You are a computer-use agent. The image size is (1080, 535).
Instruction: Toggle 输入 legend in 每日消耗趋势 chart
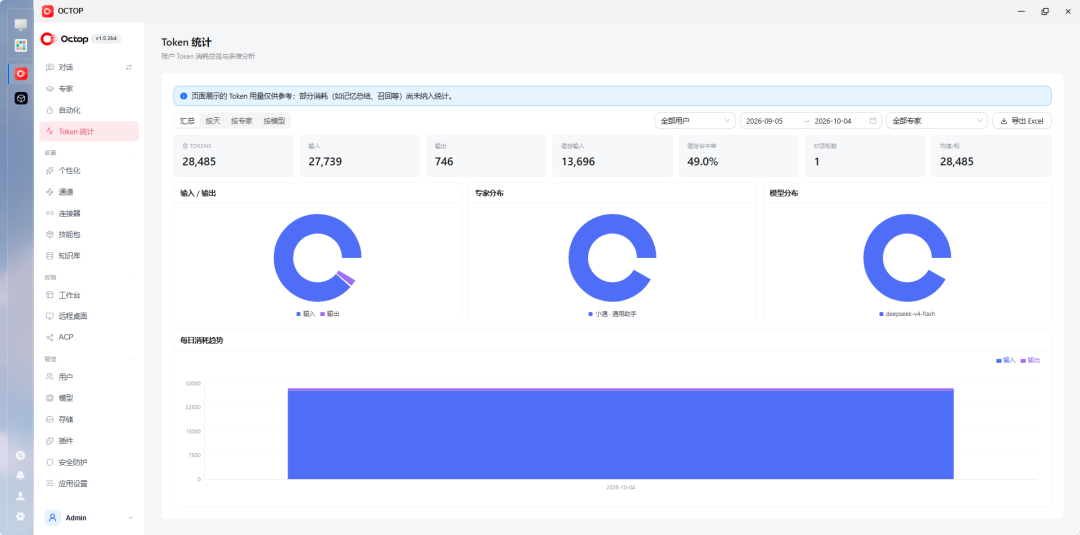tap(1006, 360)
